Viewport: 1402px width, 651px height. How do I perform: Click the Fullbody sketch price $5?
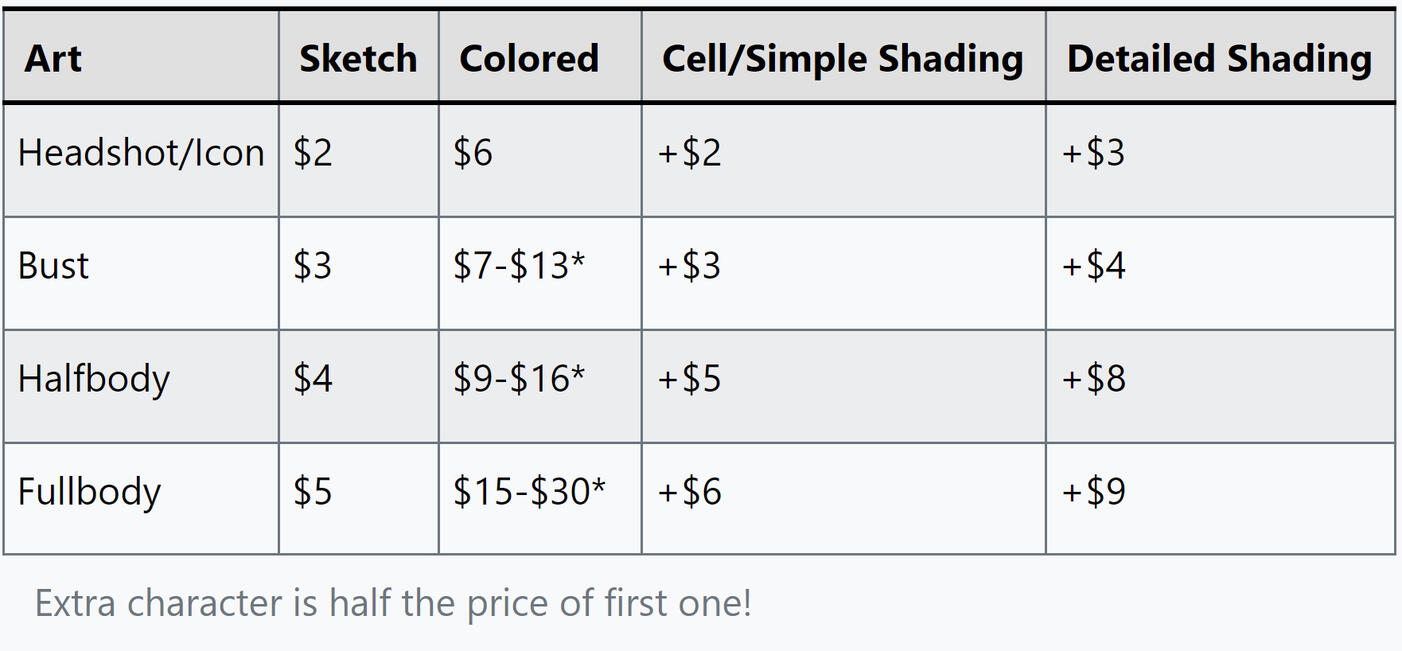pyautogui.click(x=312, y=492)
